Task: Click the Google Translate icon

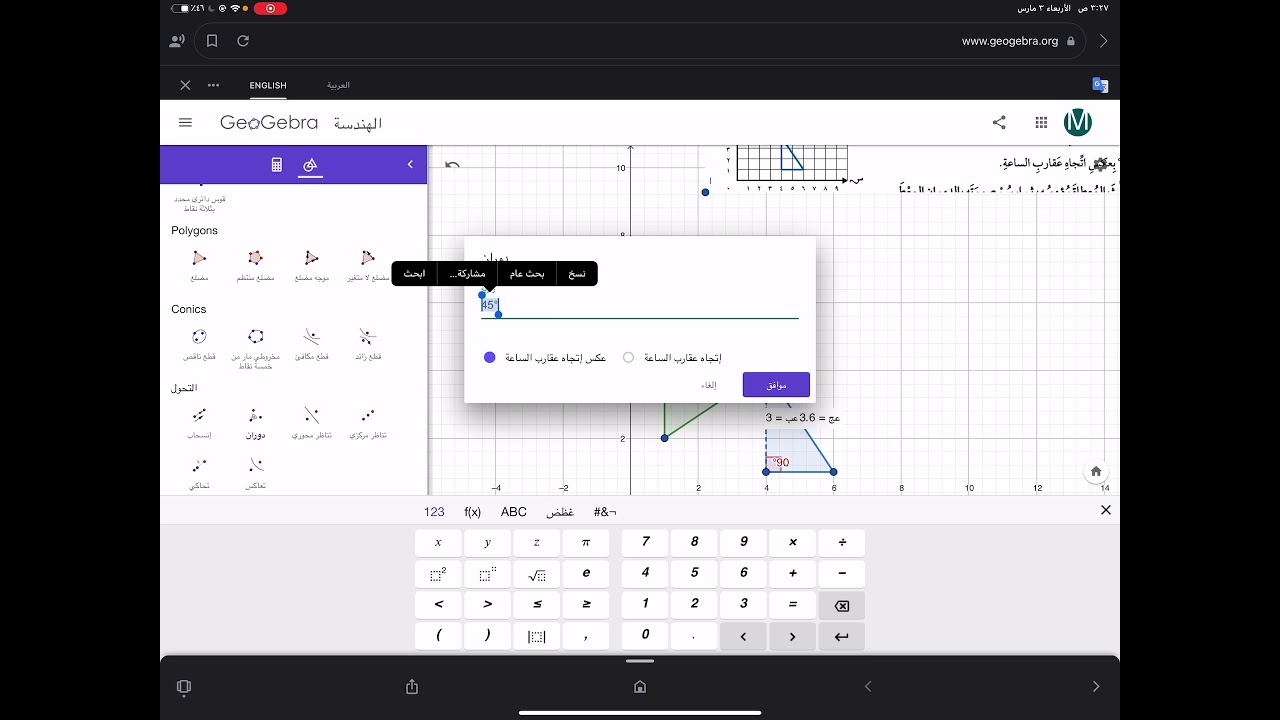Action: (1100, 85)
